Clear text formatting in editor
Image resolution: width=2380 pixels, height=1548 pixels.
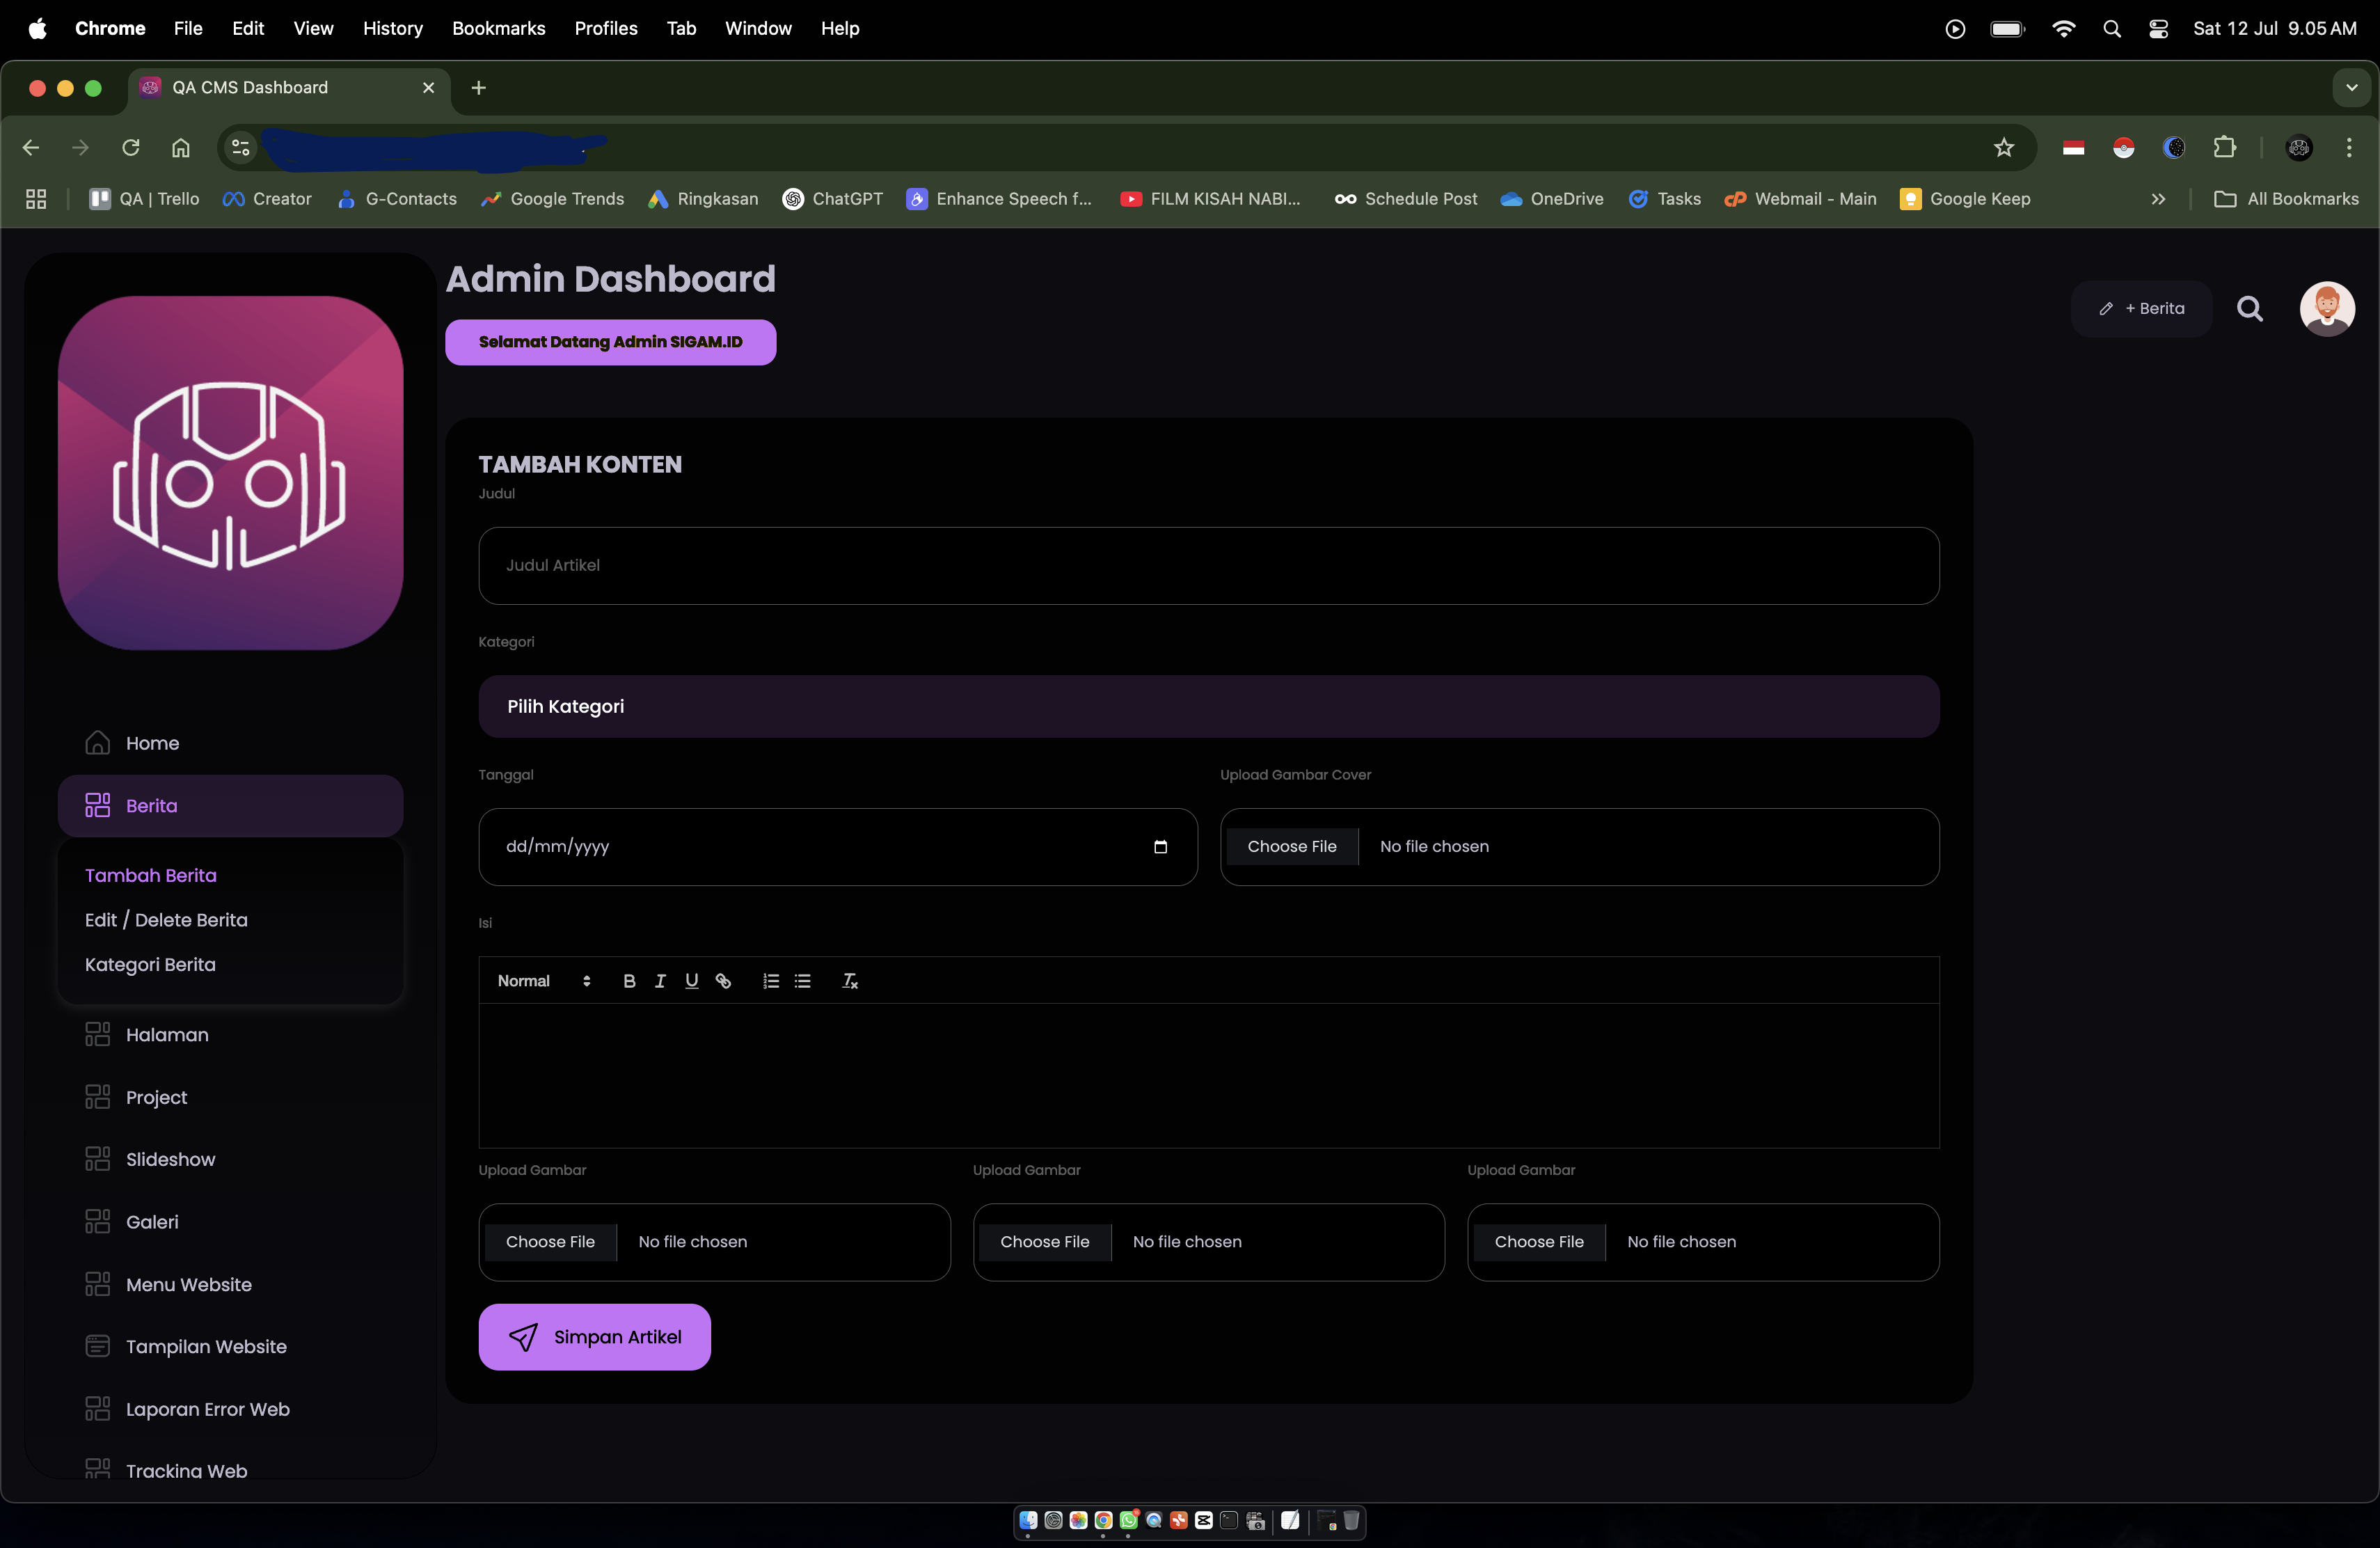click(850, 981)
